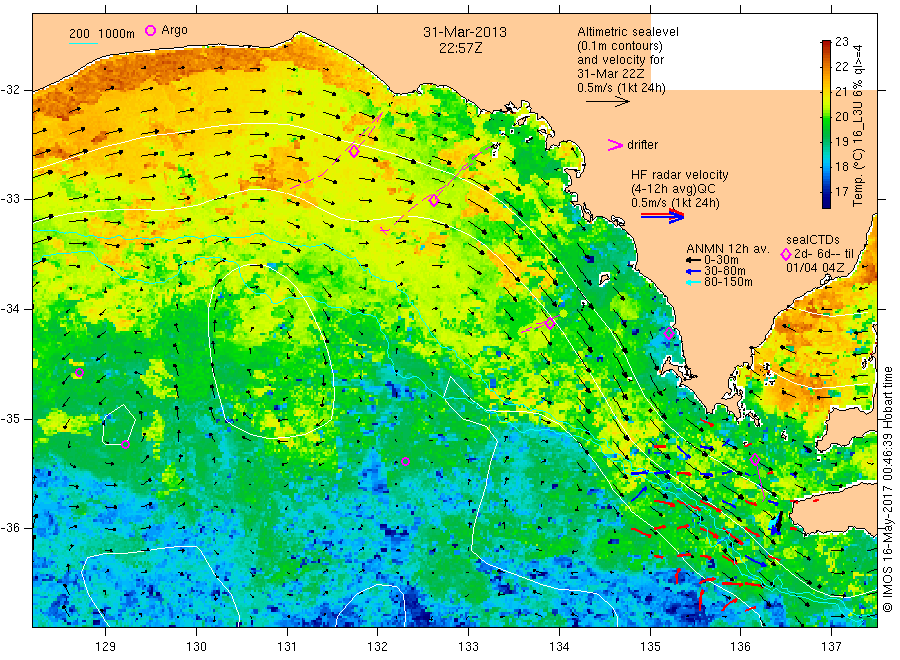Click the green 20°C section of colorbar
The width and height of the screenshot is (900, 660).
click(x=826, y=117)
